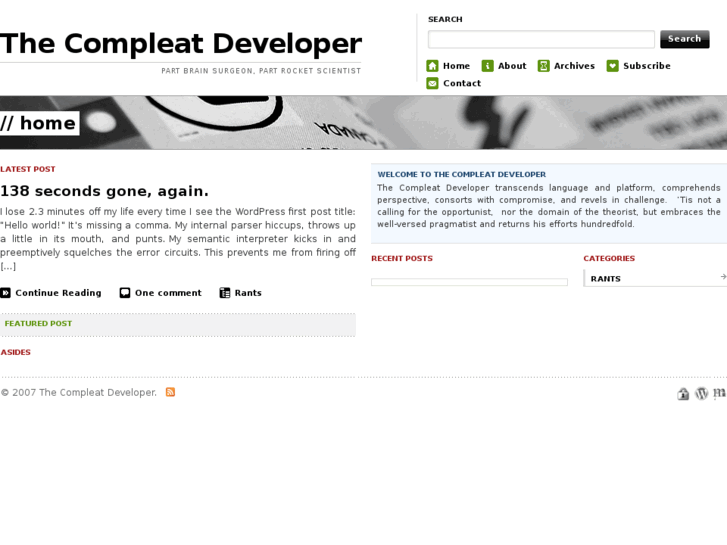727x545 pixels.
Task: Open the Subscribe link
Action: click(x=647, y=66)
